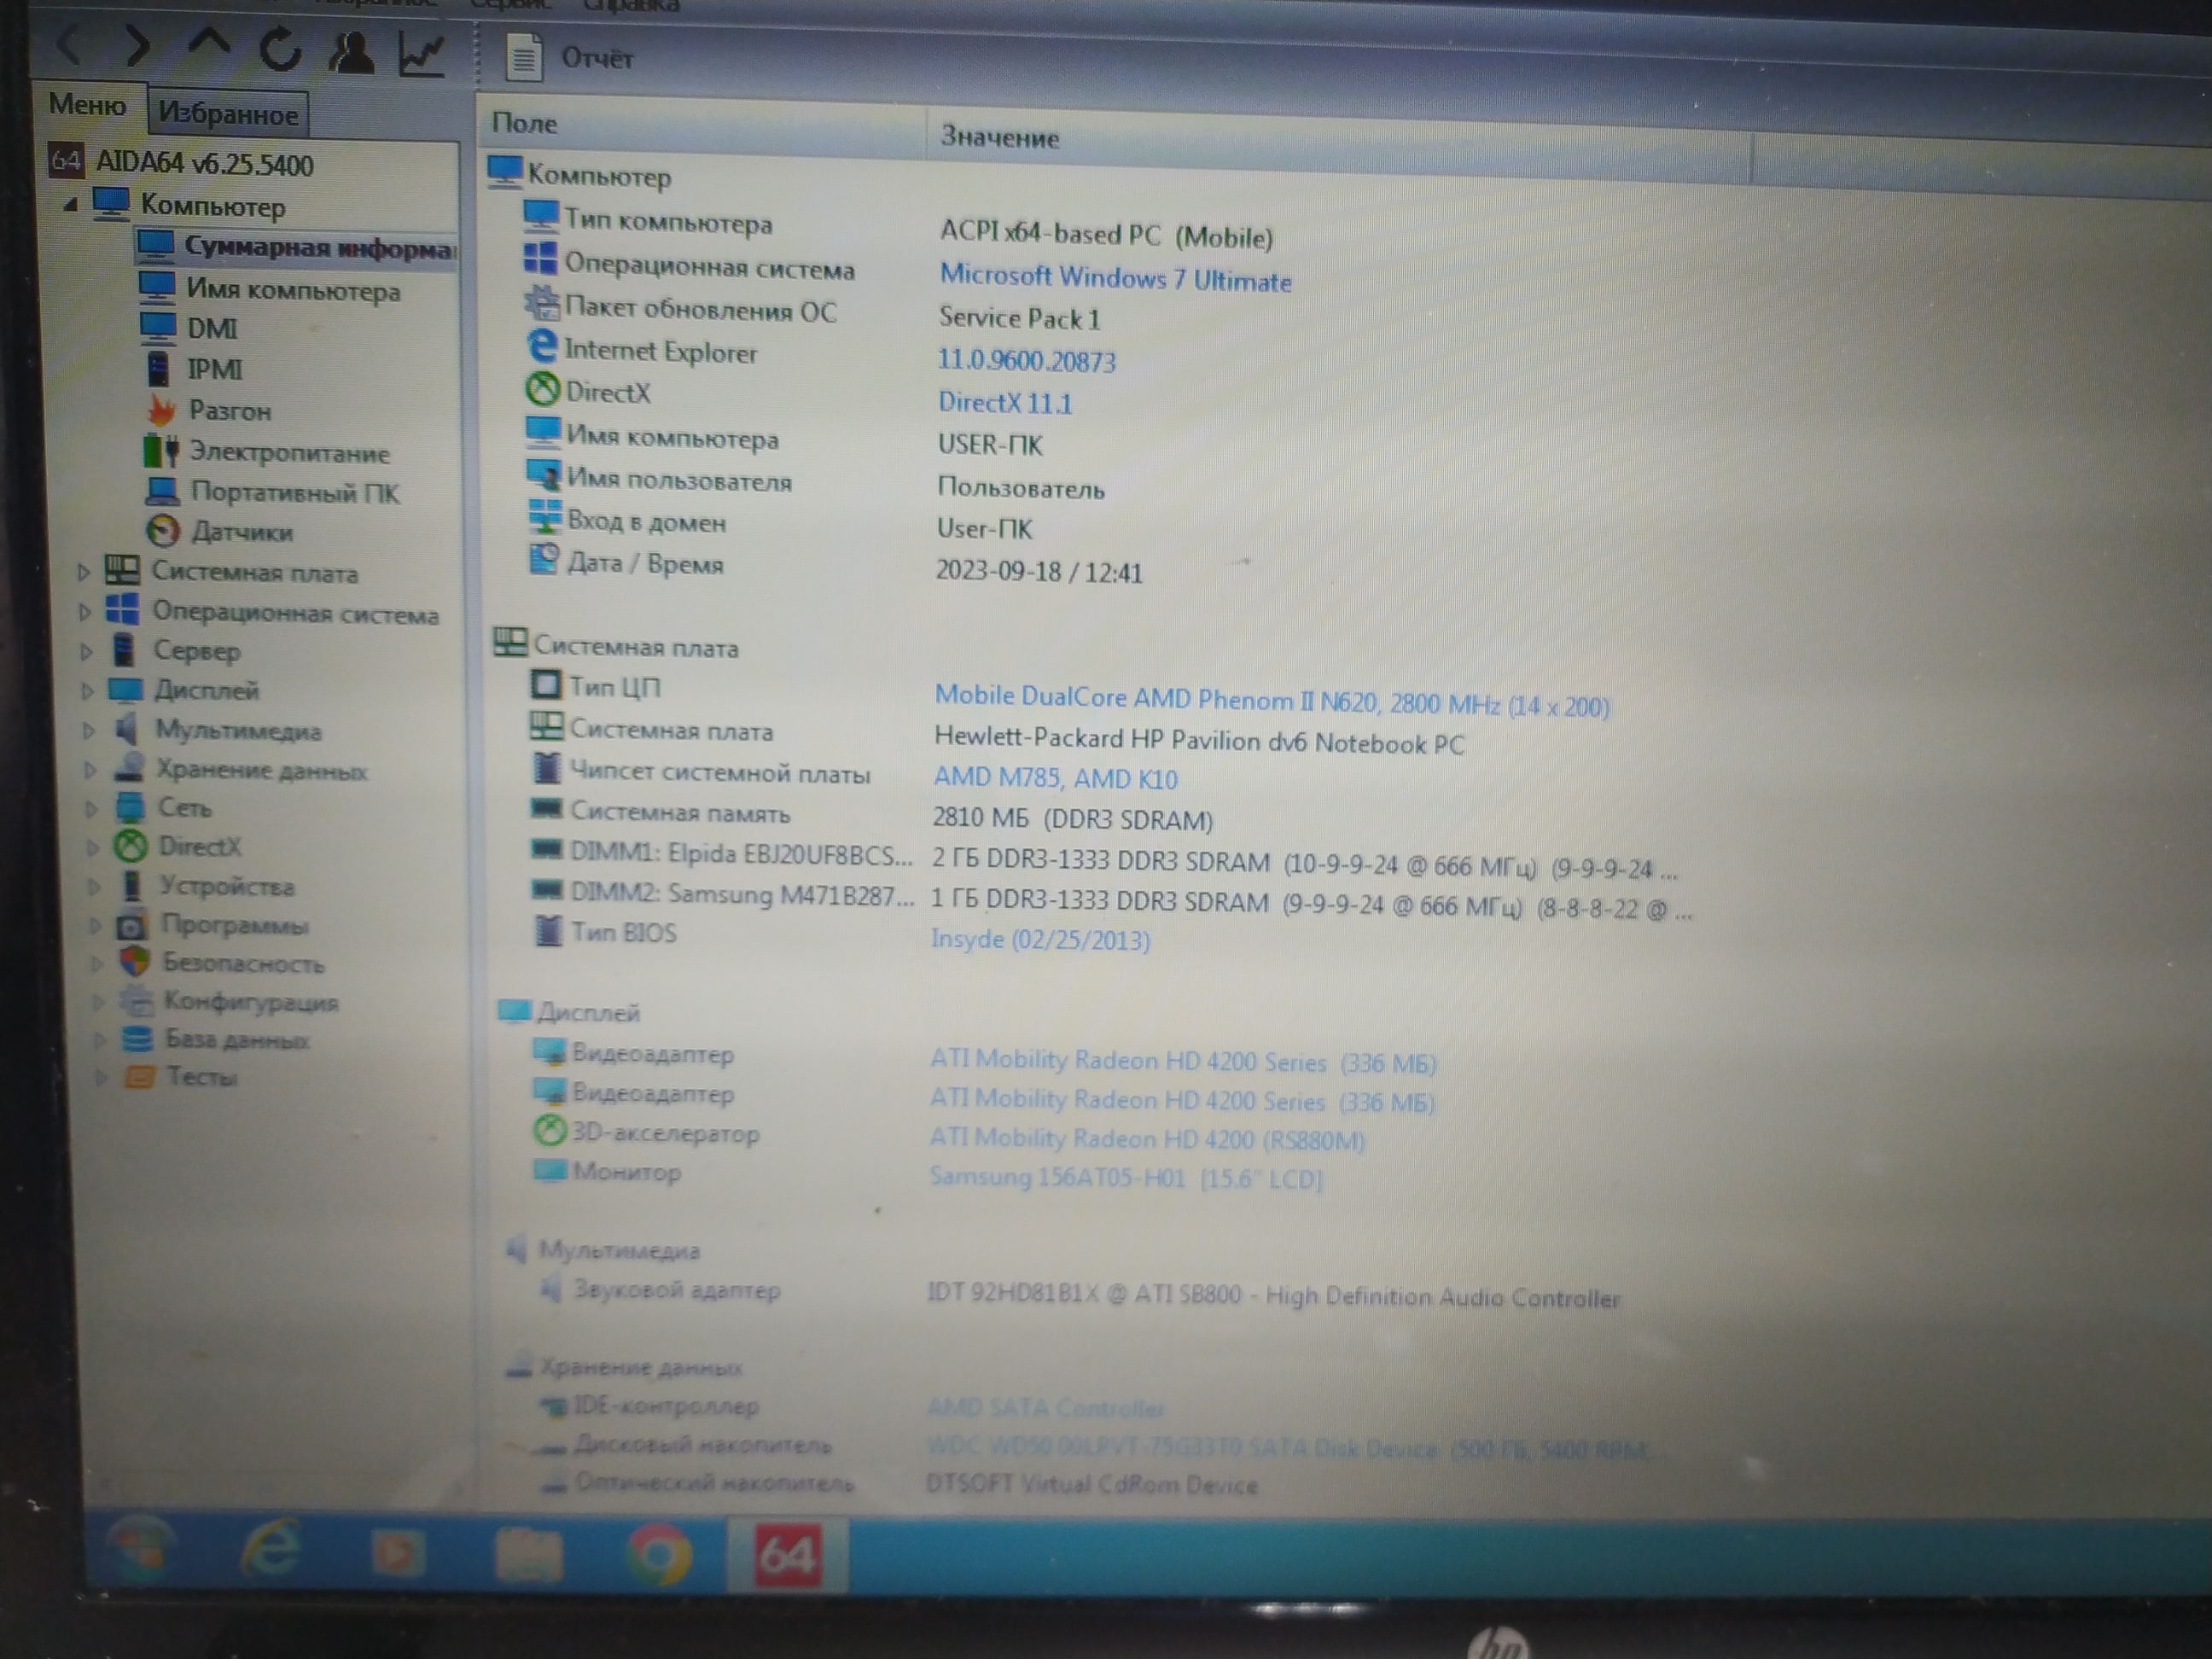The height and width of the screenshot is (1659, 2212).
Task: Open Samsung 156AT05-H01 monitor link
Action: [x=1126, y=1177]
